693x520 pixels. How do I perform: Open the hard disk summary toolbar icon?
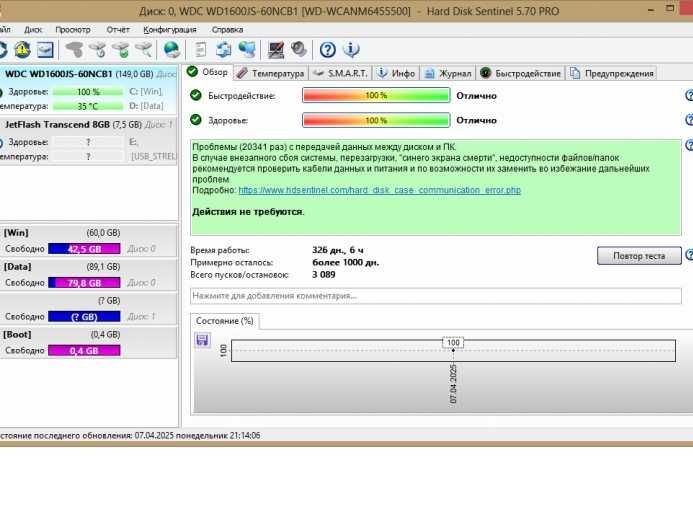pyautogui.click(x=45, y=49)
